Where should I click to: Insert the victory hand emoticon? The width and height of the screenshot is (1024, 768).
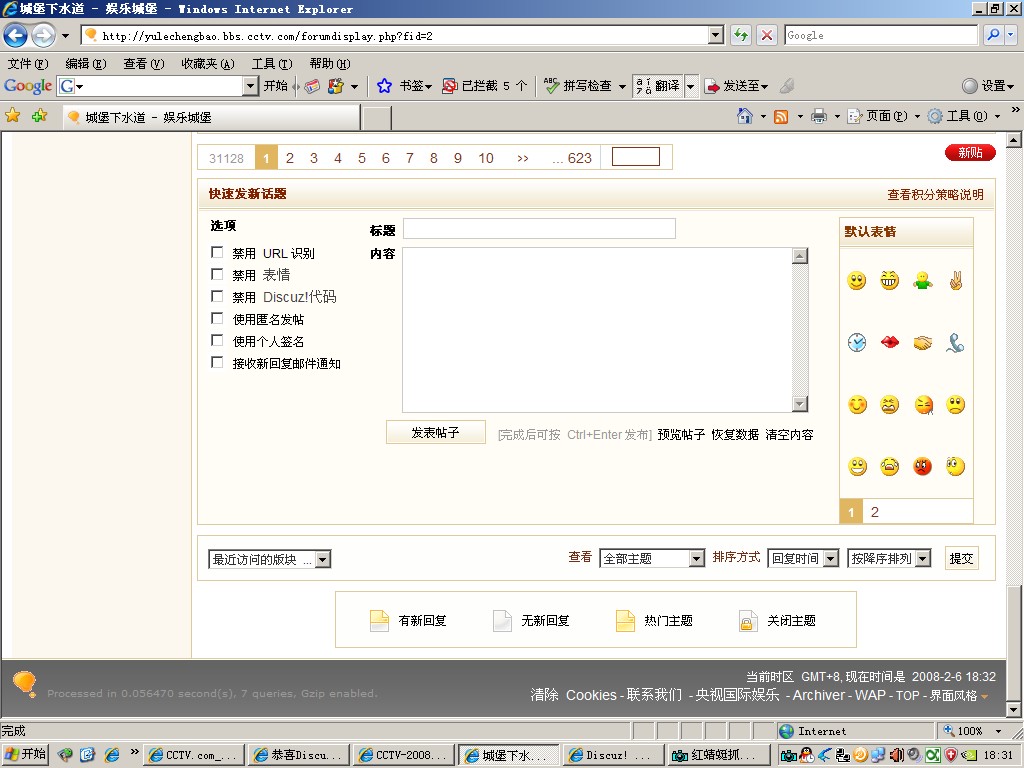955,281
